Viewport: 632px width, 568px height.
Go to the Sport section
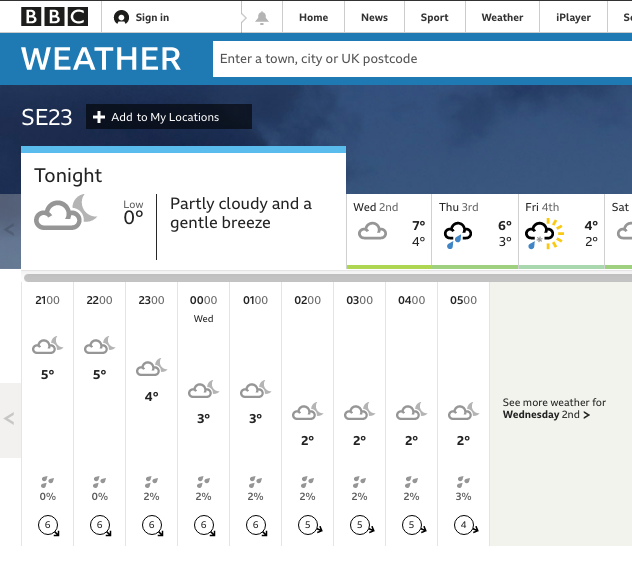click(434, 17)
